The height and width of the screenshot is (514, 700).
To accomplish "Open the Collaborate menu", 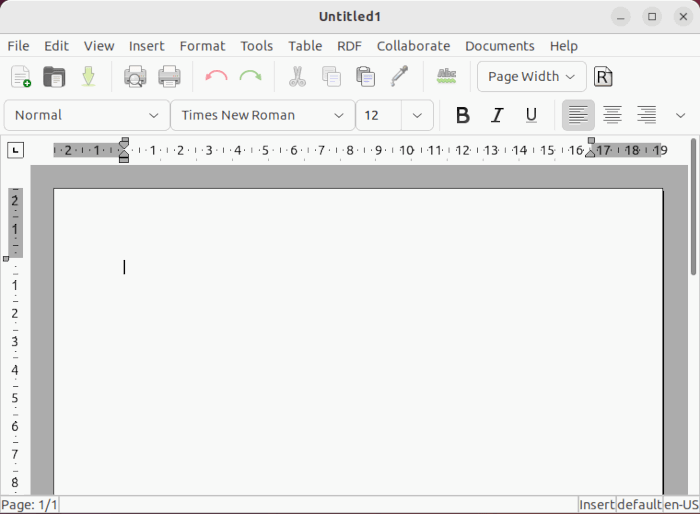I will [x=413, y=46].
